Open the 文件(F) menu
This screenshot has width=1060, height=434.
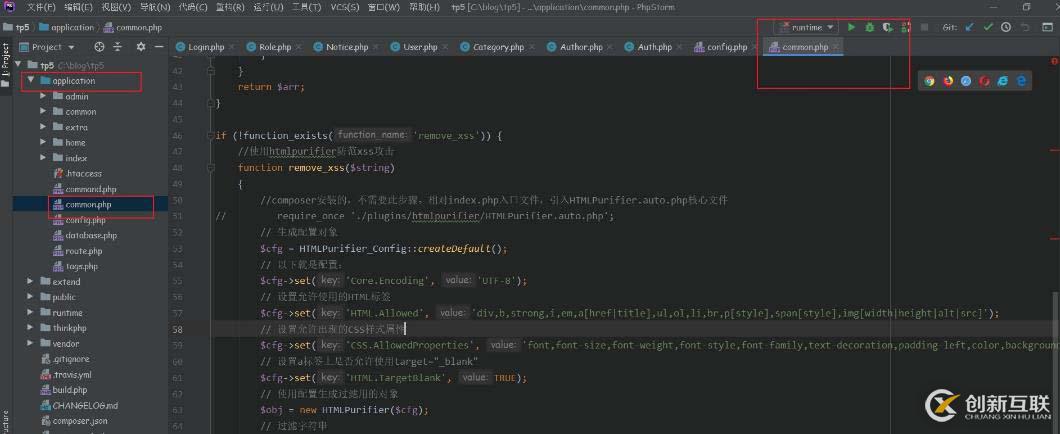click(41, 7)
